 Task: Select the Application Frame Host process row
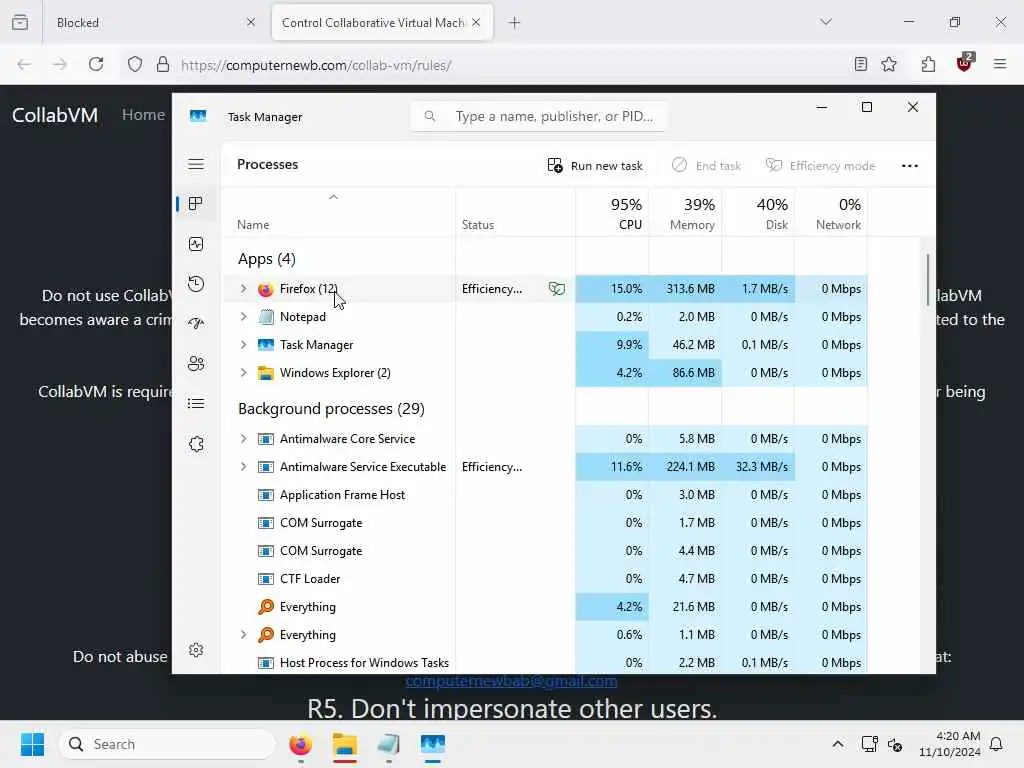(545, 495)
